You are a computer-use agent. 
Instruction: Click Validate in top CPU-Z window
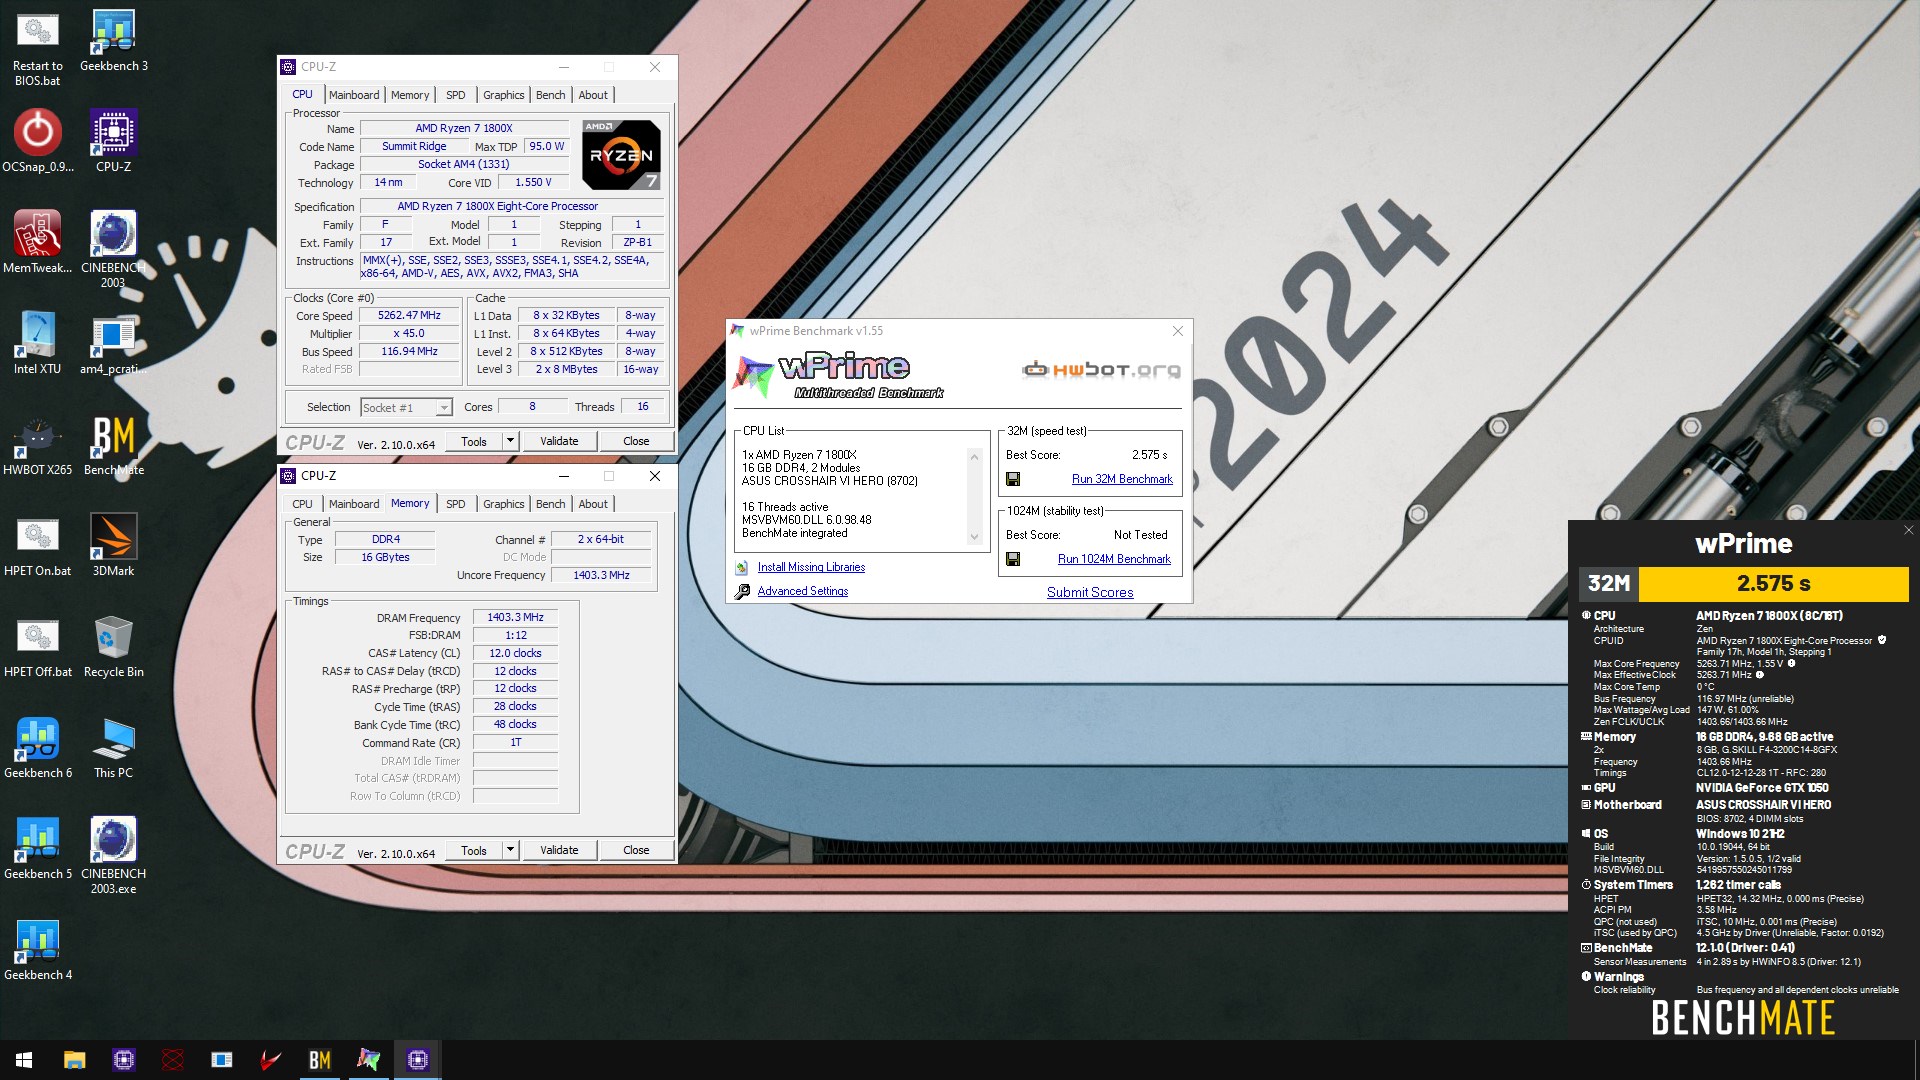coord(559,441)
